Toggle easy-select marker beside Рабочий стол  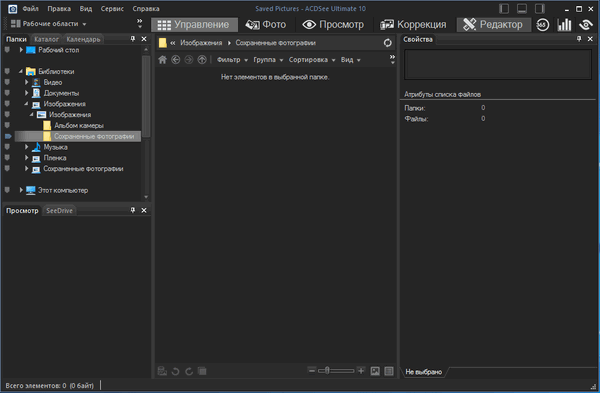click(x=7, y=50)
